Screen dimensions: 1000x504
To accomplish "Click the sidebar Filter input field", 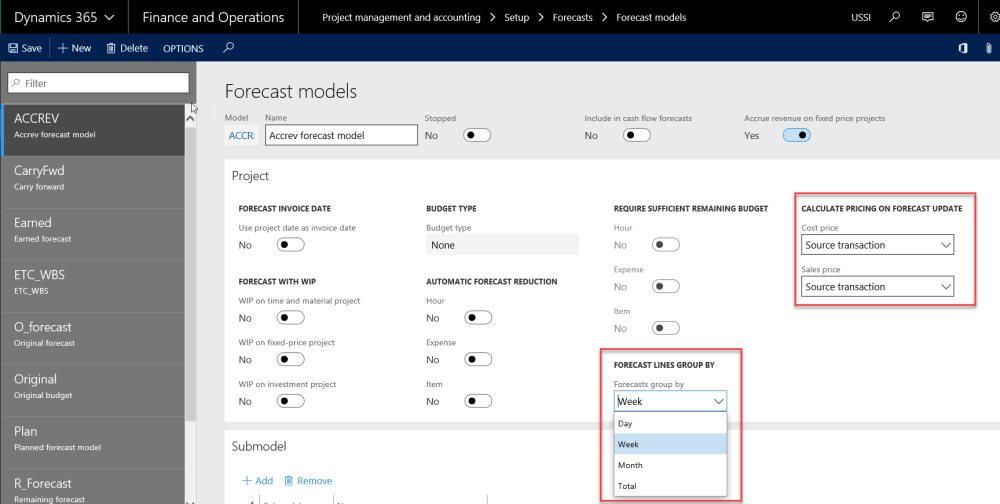I will point(98,83).
